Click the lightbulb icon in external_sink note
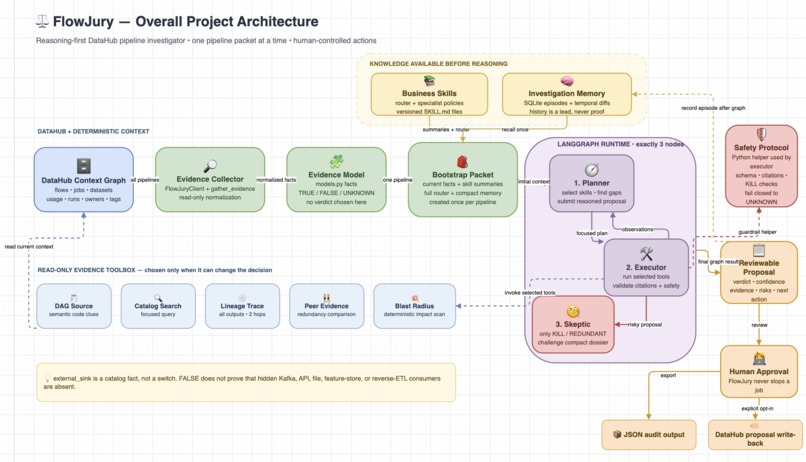The height and width of the screenshot is (462, 806). (47, 378)
